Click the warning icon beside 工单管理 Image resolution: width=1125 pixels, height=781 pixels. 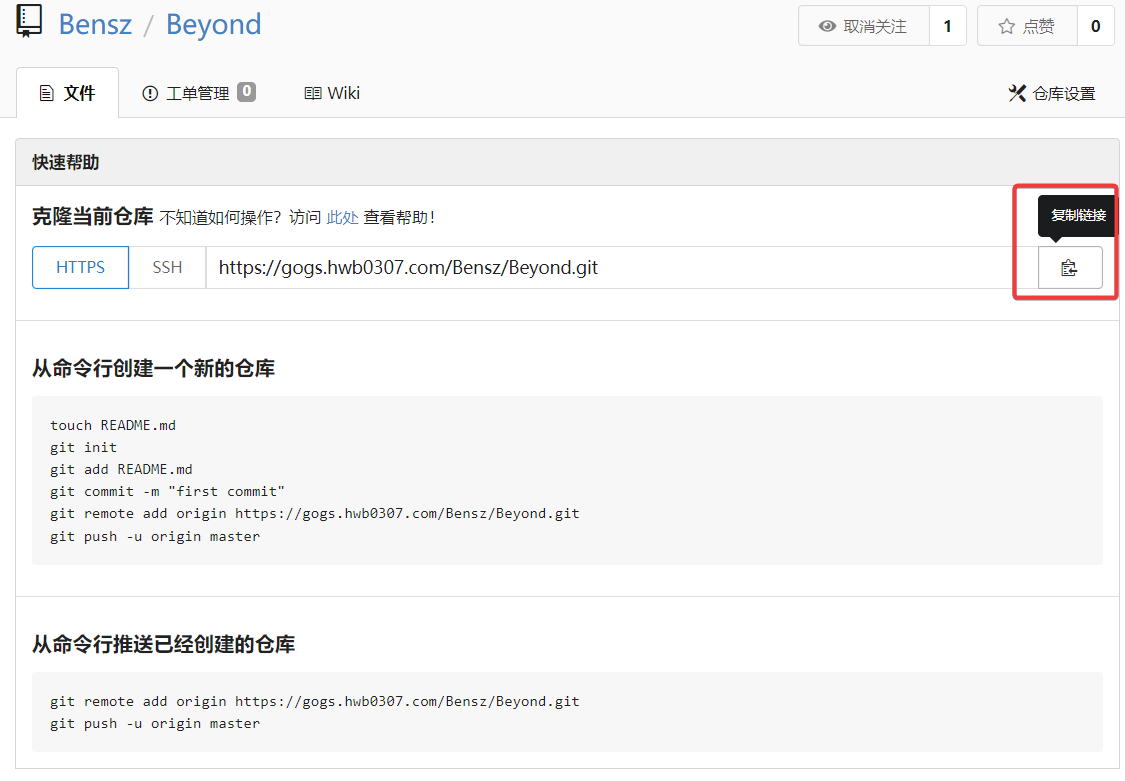[x=150, y=92]
